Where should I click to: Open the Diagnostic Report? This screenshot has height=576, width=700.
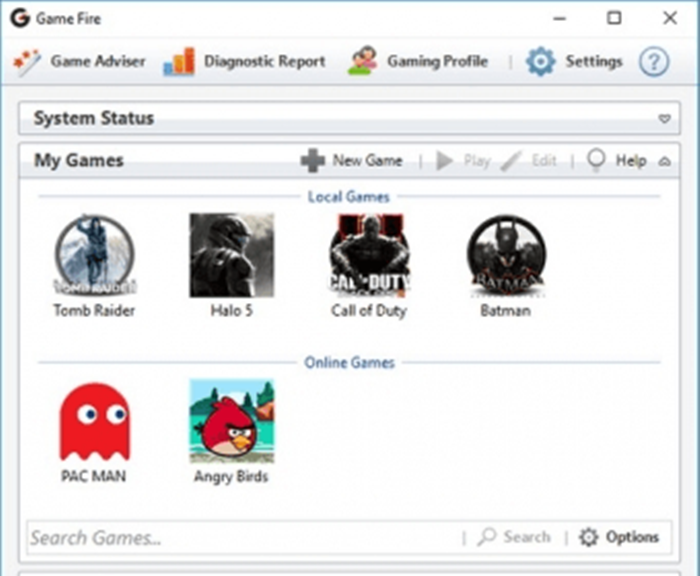[x=245, y=62]
